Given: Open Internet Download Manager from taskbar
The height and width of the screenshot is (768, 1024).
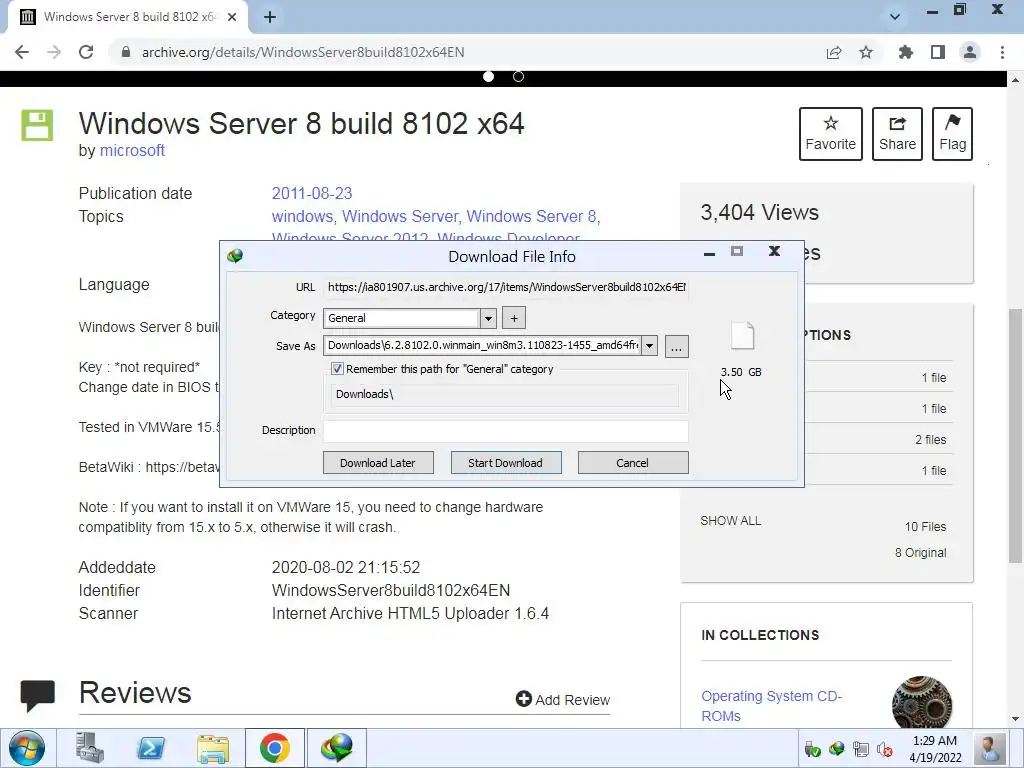Looking at the screenshot, I should [x=337, y=748].
